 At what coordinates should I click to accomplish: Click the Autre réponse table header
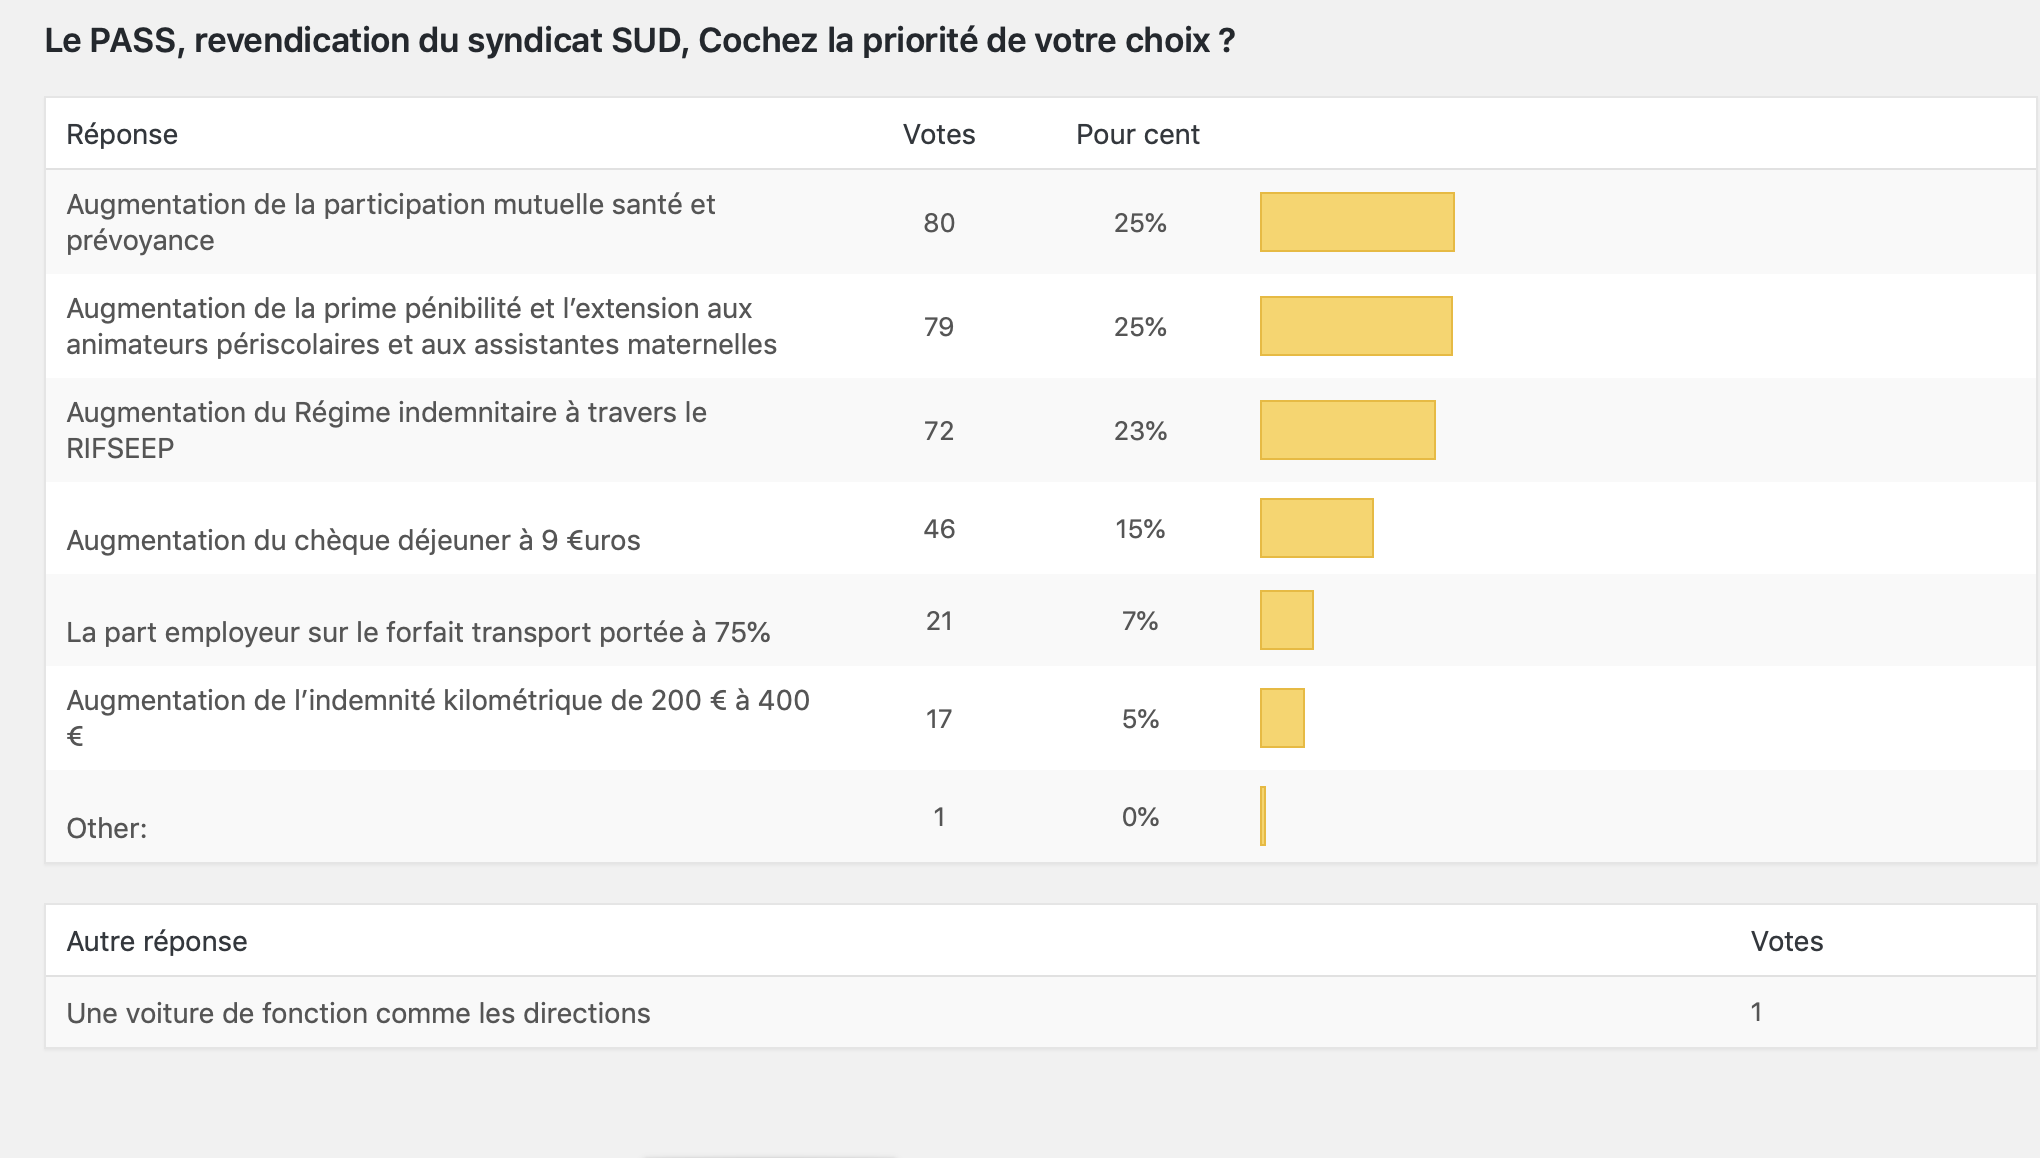[157, 941]
